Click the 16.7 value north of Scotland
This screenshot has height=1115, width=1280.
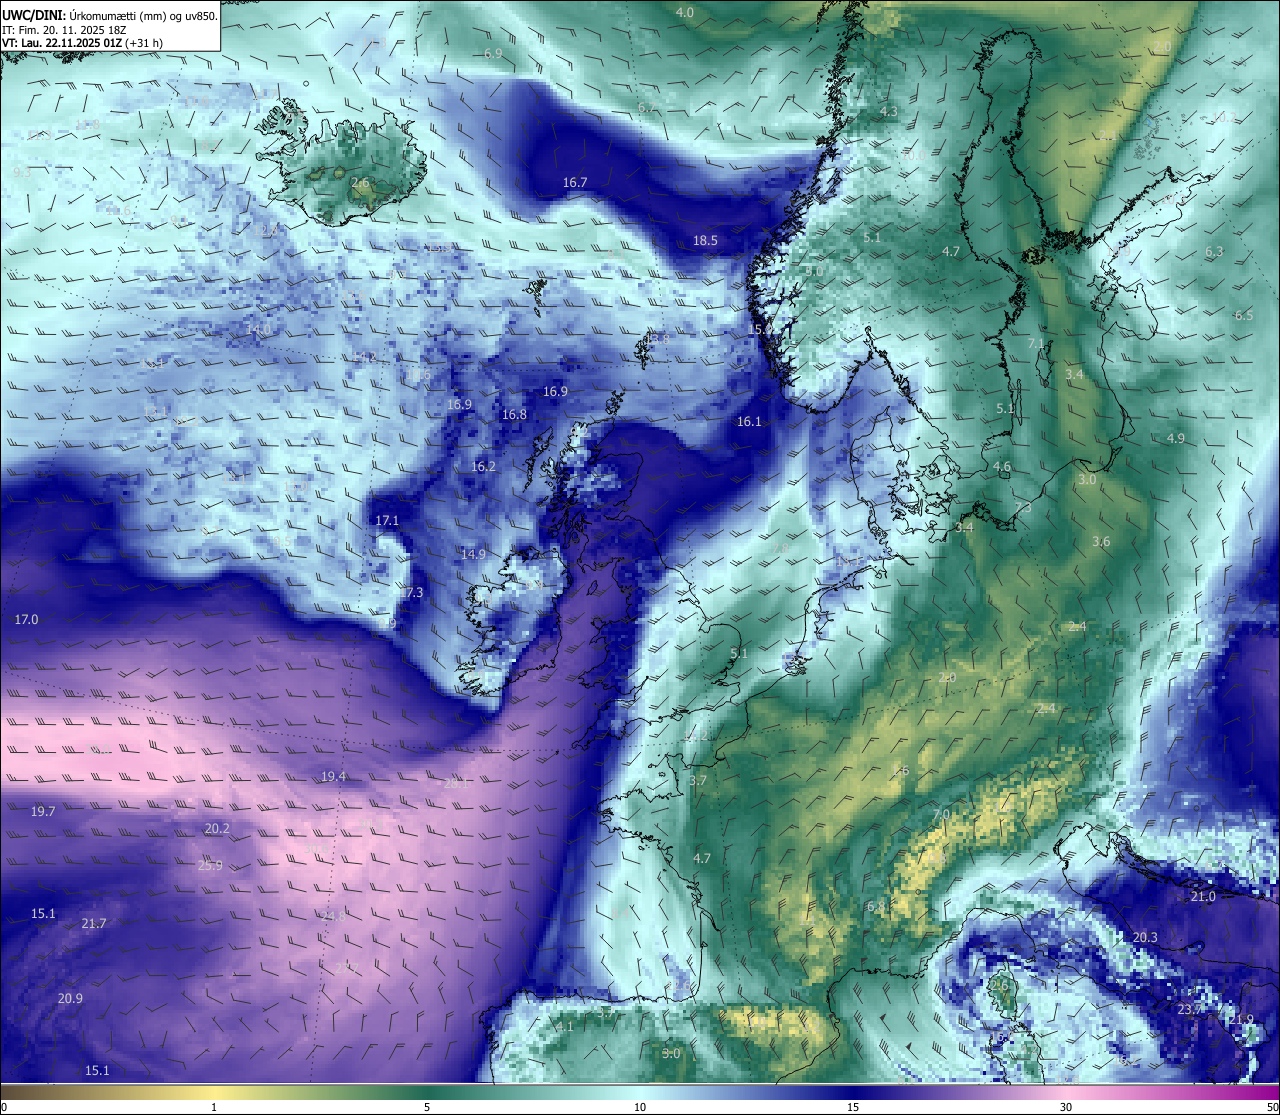point(575,183)
